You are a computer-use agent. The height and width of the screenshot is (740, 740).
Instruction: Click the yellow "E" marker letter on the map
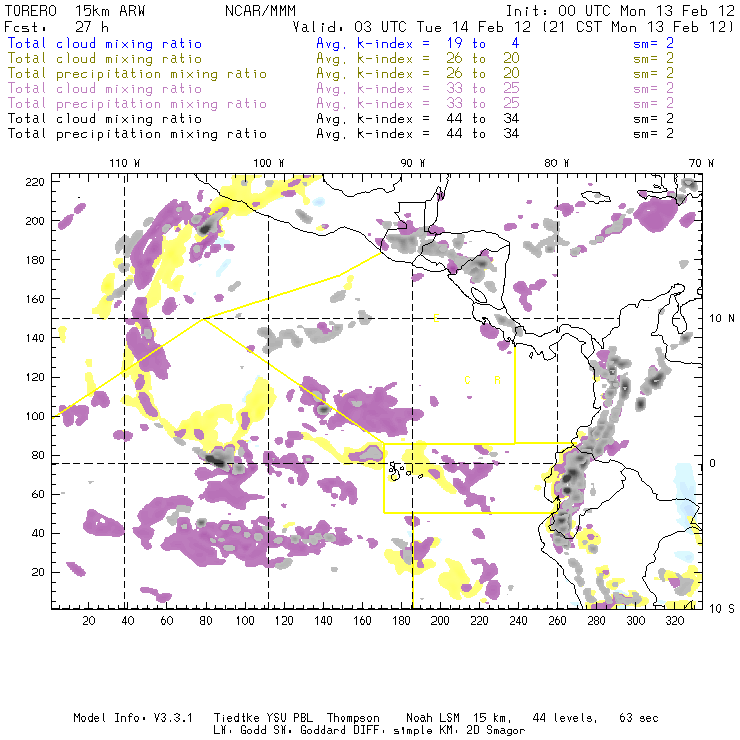(437, 318)
